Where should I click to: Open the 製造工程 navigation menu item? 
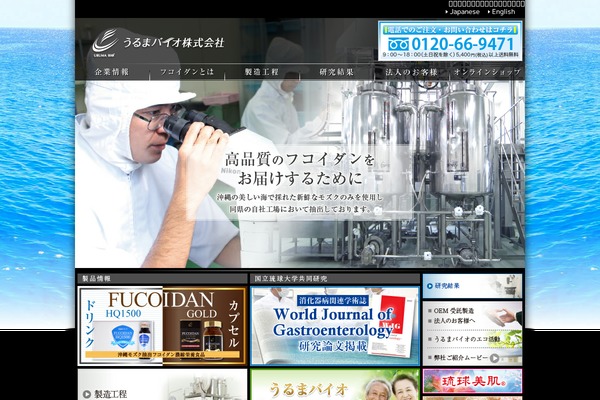pyautogui.click(x=262, y=72)
